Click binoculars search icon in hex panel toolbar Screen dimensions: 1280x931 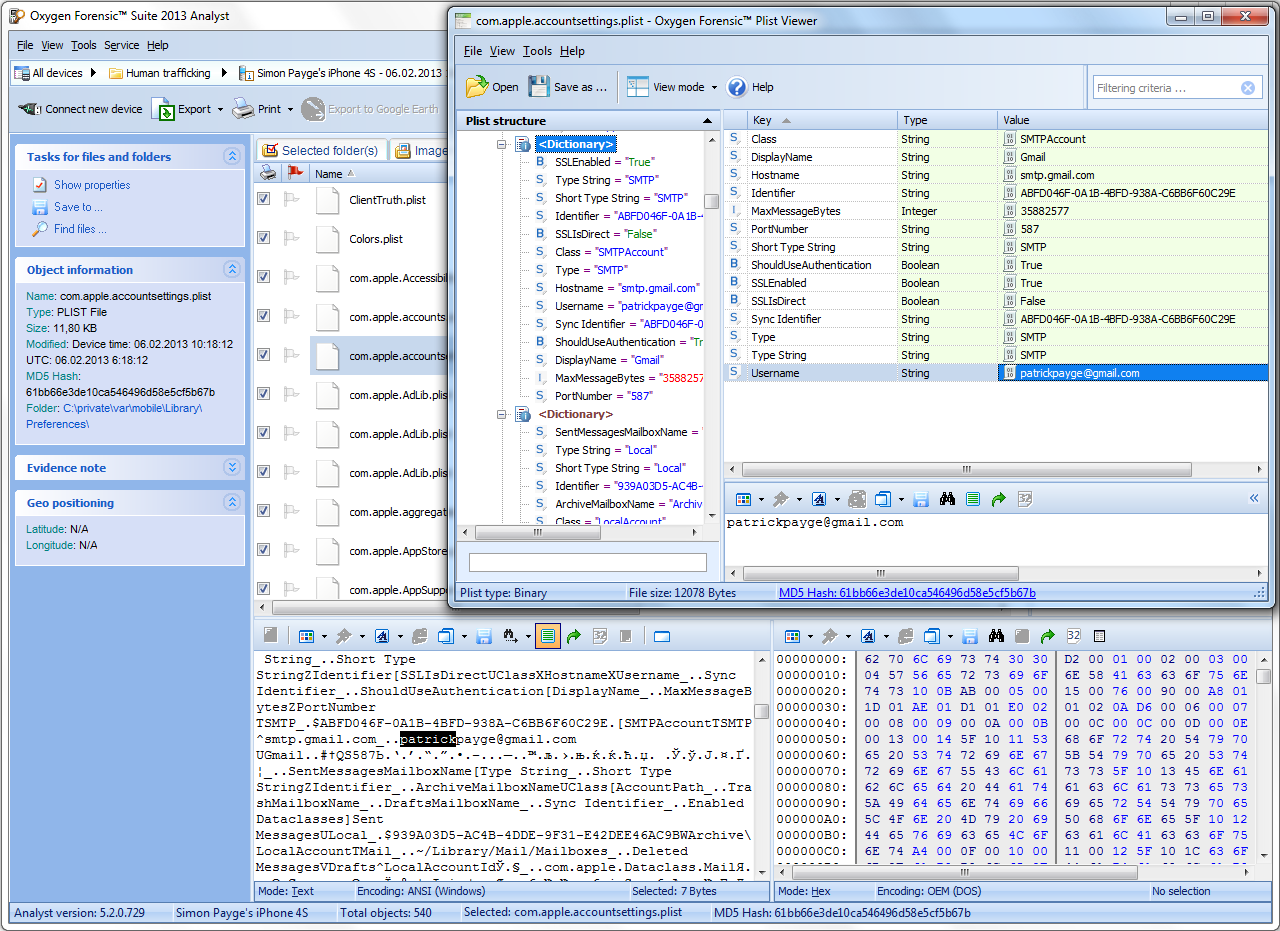coord(995,636)
